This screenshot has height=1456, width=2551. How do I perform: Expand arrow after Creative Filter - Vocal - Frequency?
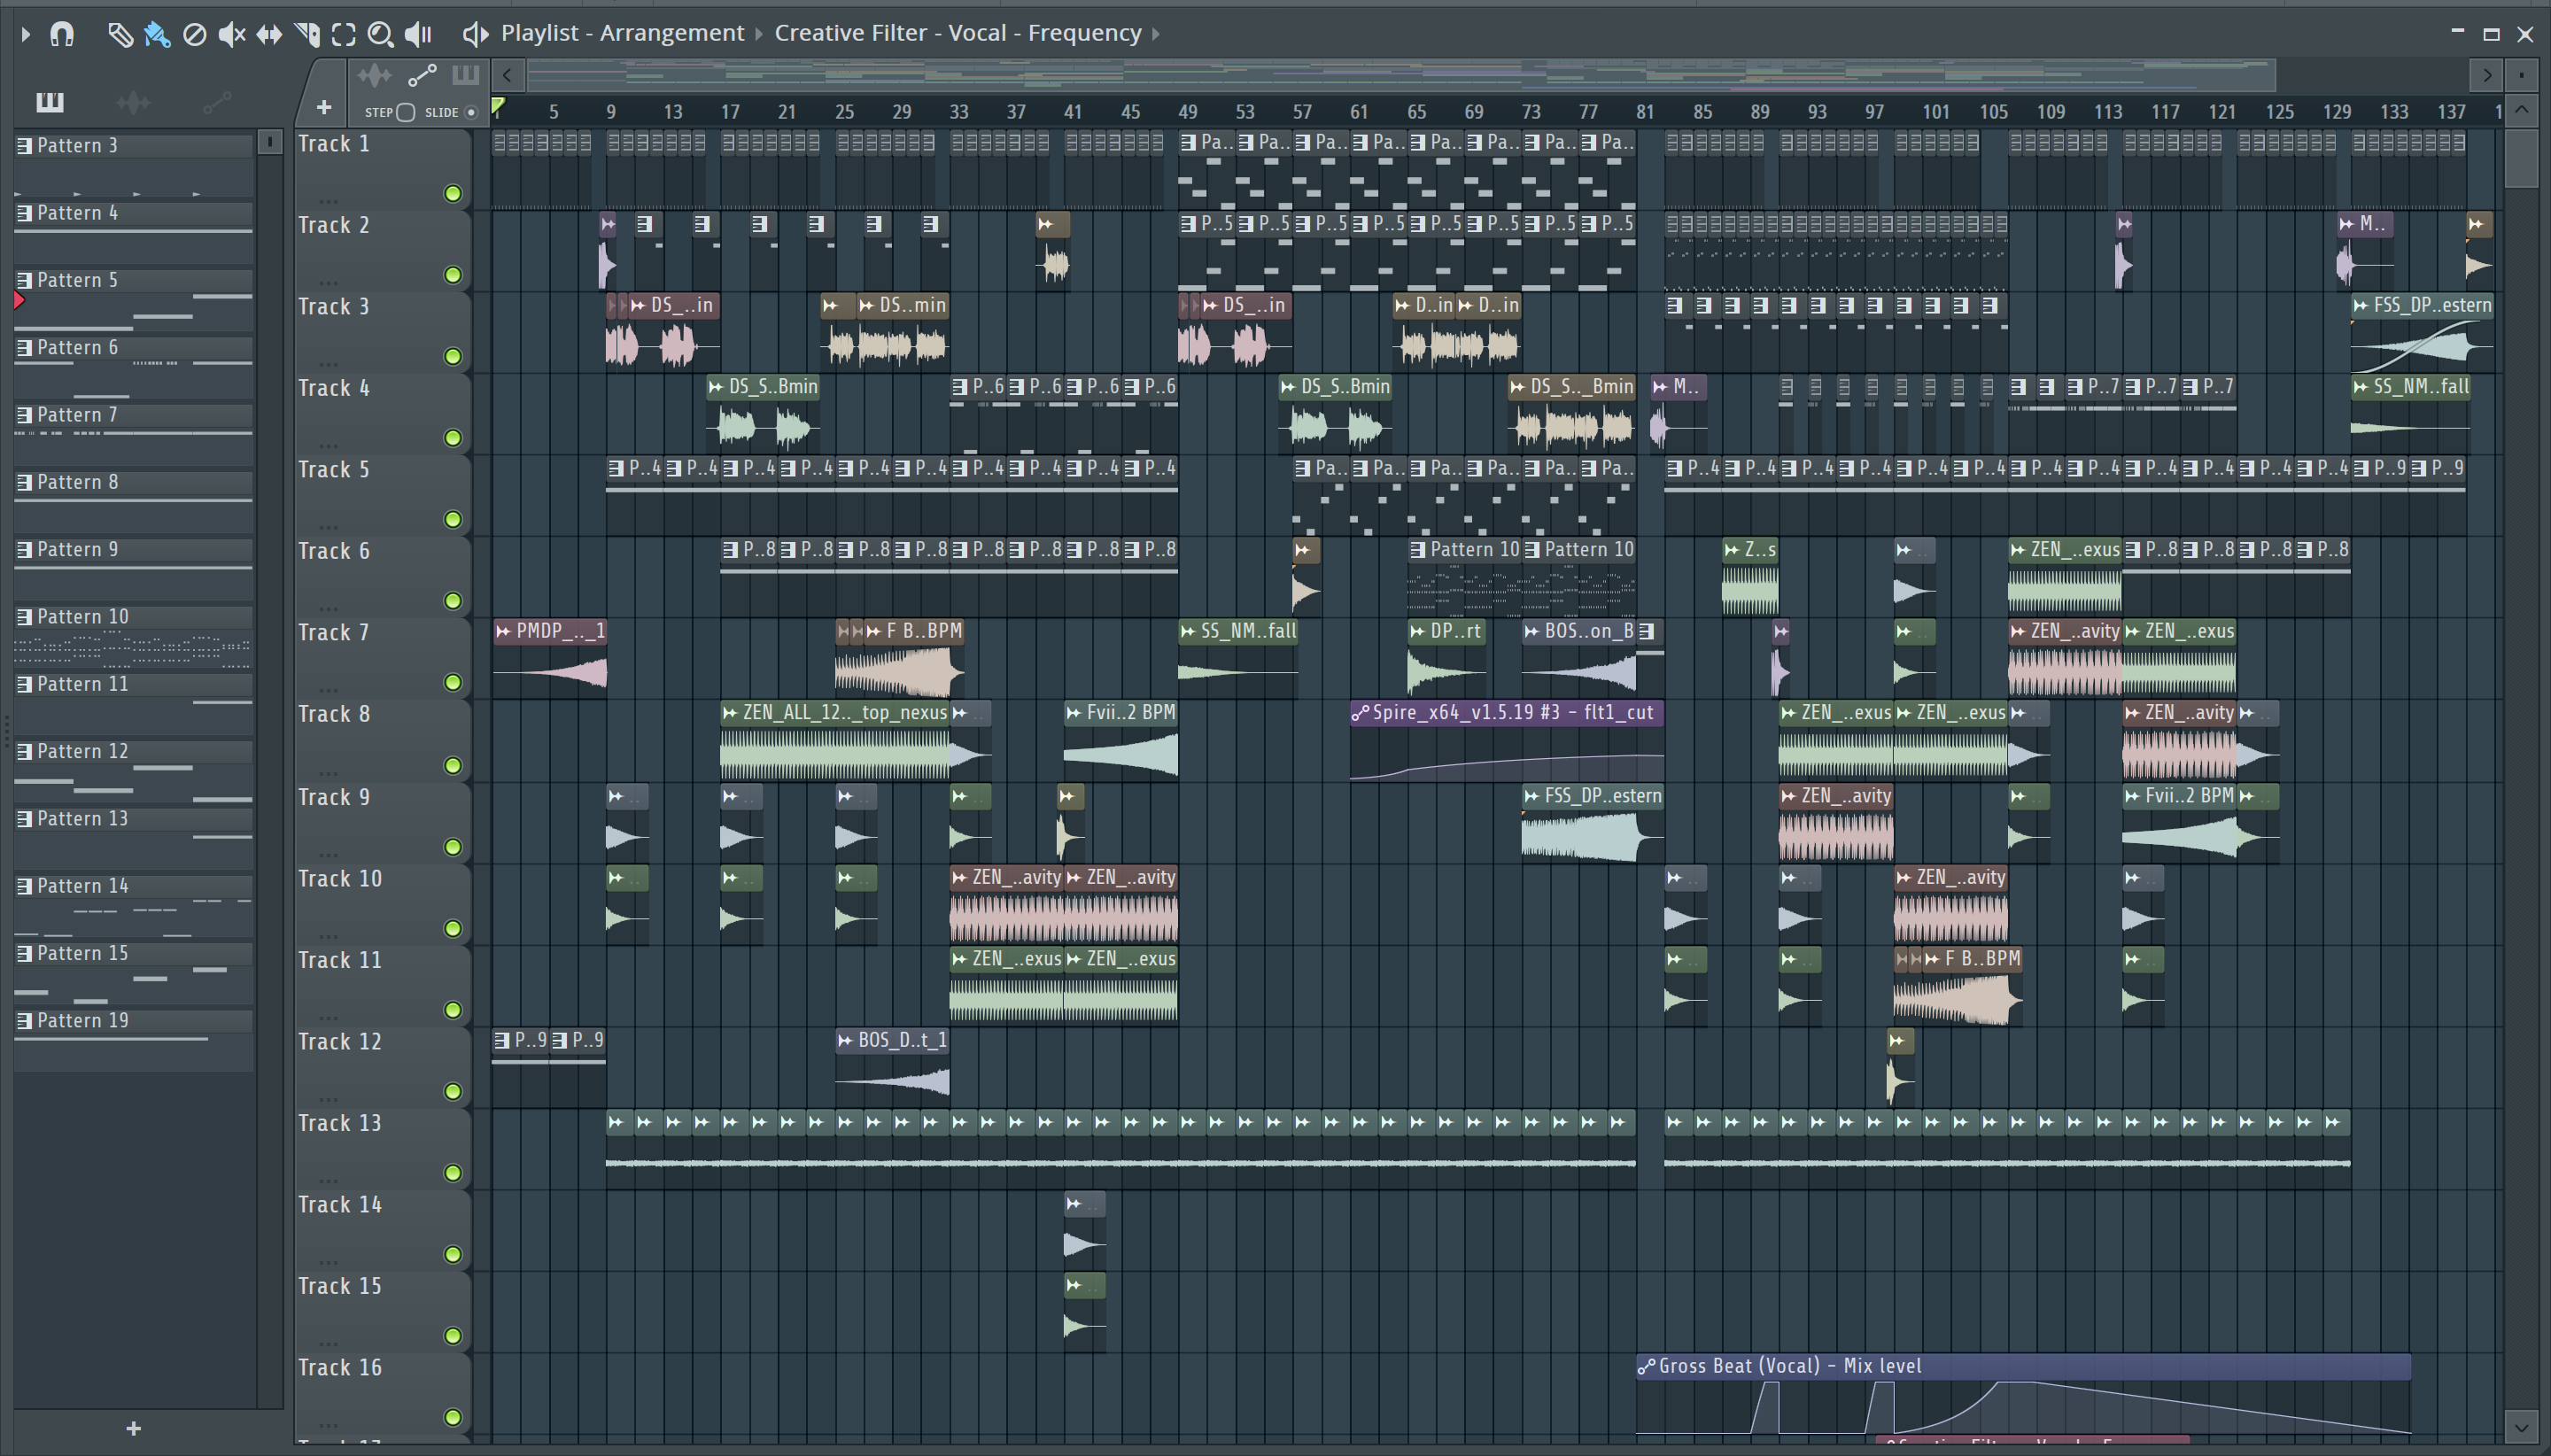click(1156, 34)
